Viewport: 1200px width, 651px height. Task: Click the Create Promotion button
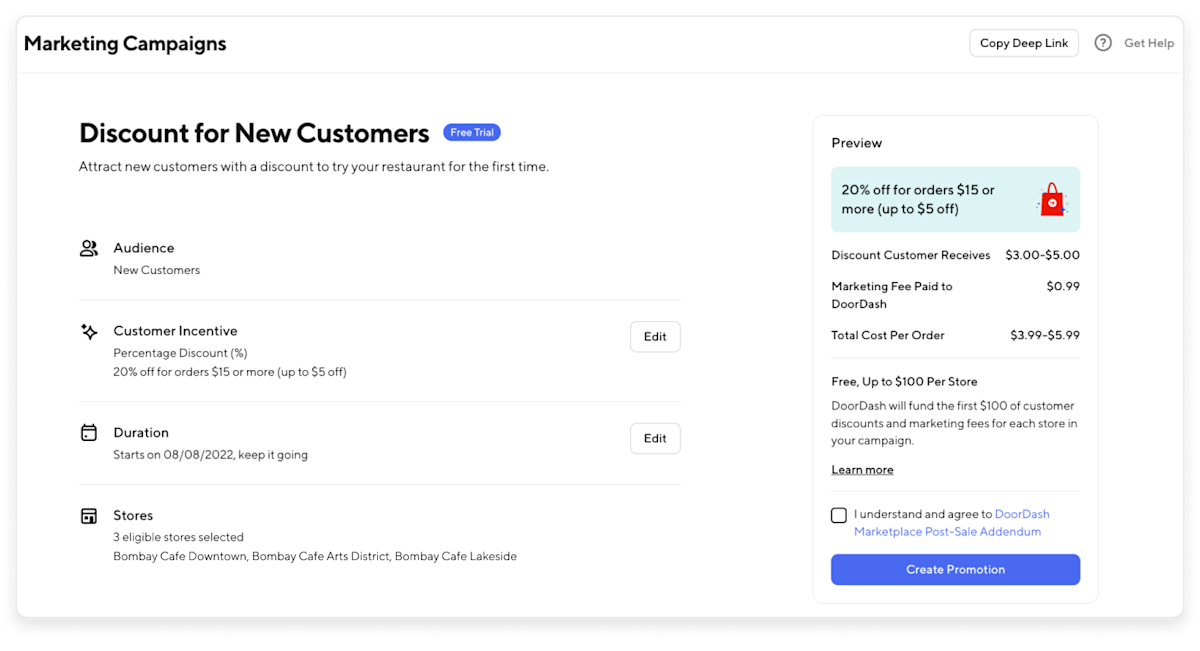955,569
